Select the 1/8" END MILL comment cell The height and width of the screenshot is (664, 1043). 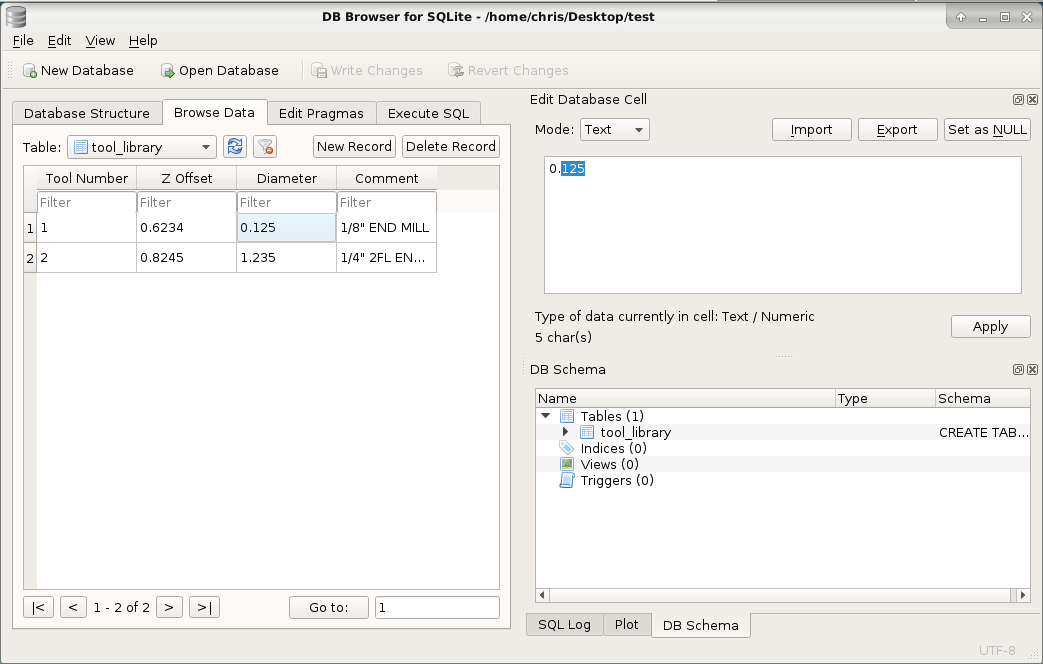pyautogui.click(x=386, y=228)
